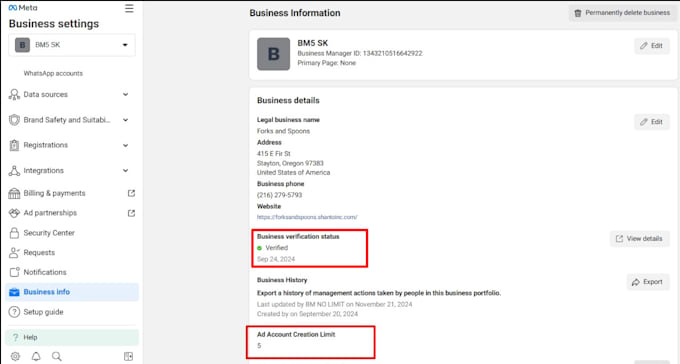Image resolution: width=680 pixels, height=364 pixels.
Task: Click the Business info briefcase icon
Action: [14, 292]
